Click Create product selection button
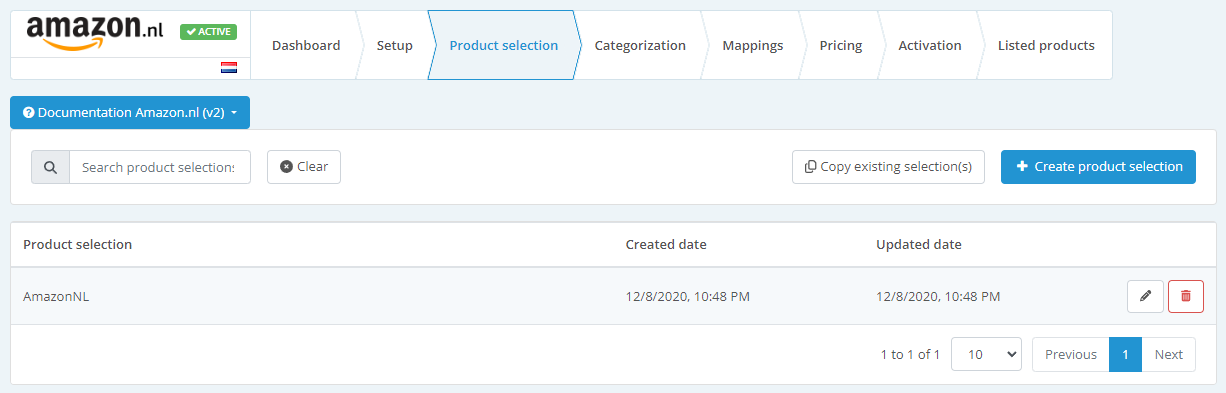This screenshot has height=393, width=1226. click(1098, 167)
